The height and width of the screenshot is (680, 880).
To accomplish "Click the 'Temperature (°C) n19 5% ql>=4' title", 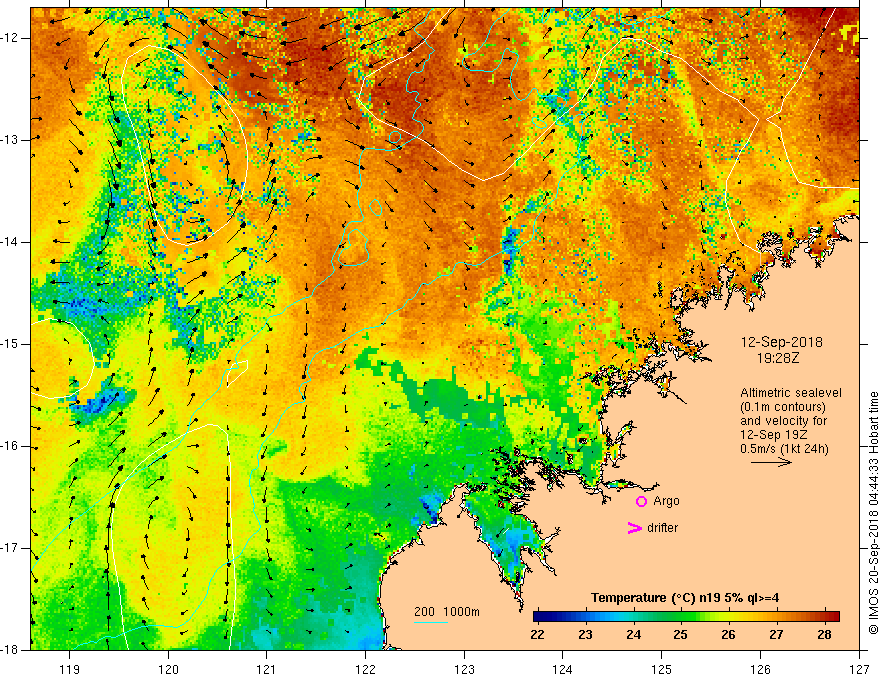I will click(685, 598).
